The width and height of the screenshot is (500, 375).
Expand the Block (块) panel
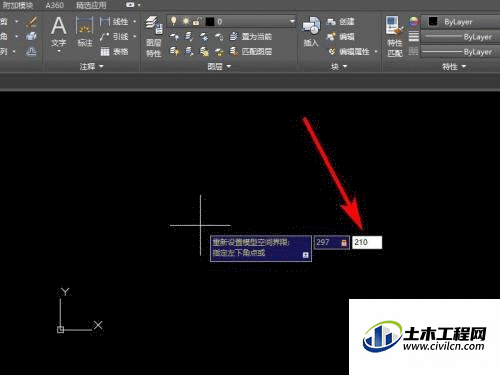pyautogui.click(x=339, y=67)
